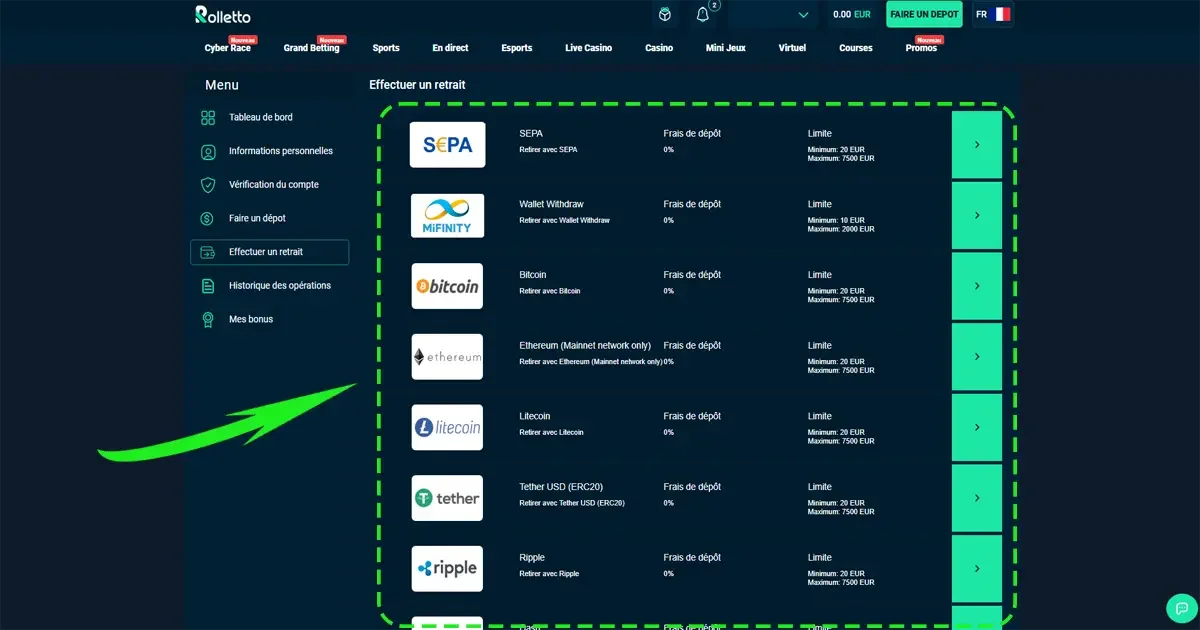Select En direct in navigation
The width and height of the screenshot is (1200, 630).
450,48
